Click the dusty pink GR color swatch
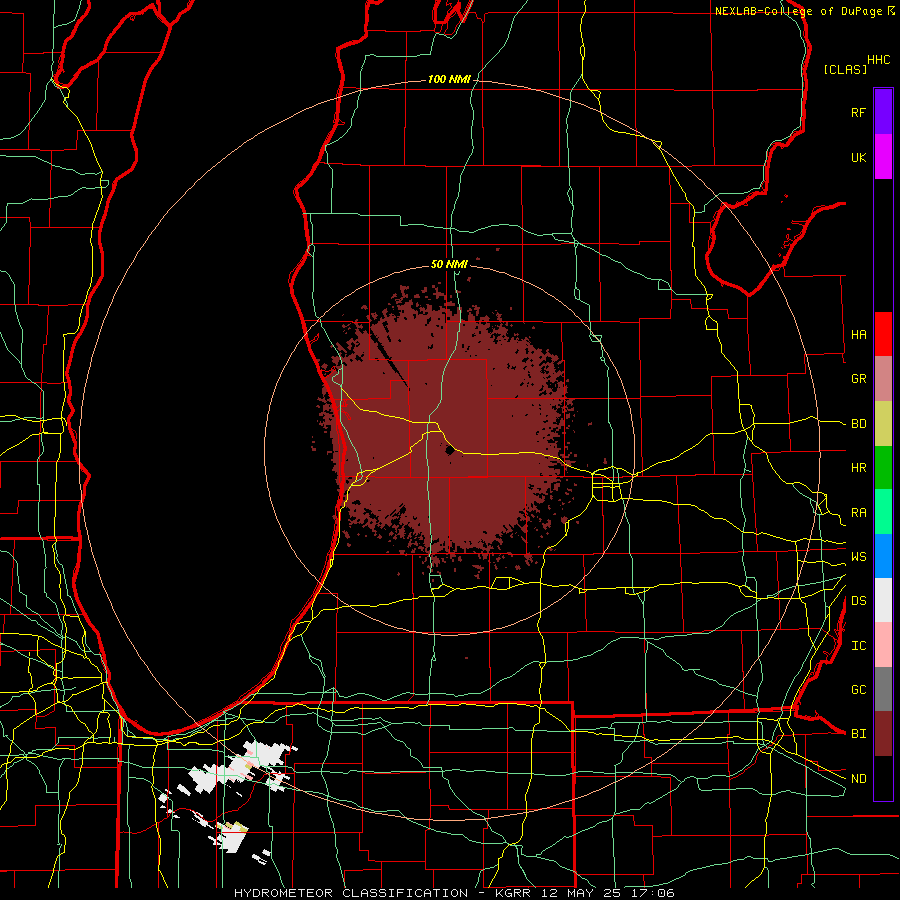The height and width of the screenshot is (900, 900). click(x=883, y=379)
